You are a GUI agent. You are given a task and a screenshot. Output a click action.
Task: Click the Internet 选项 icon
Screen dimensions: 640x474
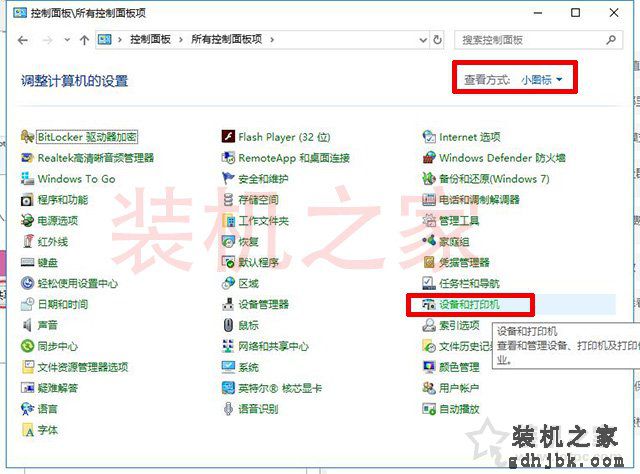(x=429, y=137)
